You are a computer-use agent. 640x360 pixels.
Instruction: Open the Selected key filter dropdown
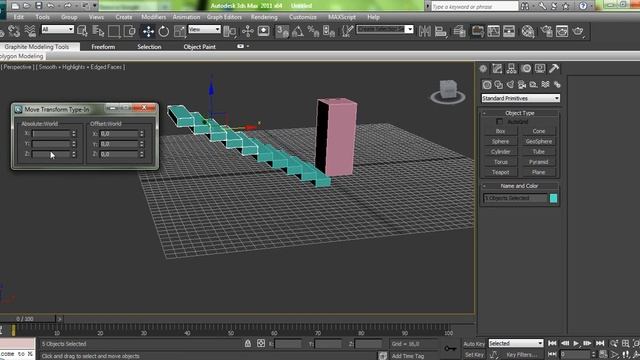coord(516,343)
